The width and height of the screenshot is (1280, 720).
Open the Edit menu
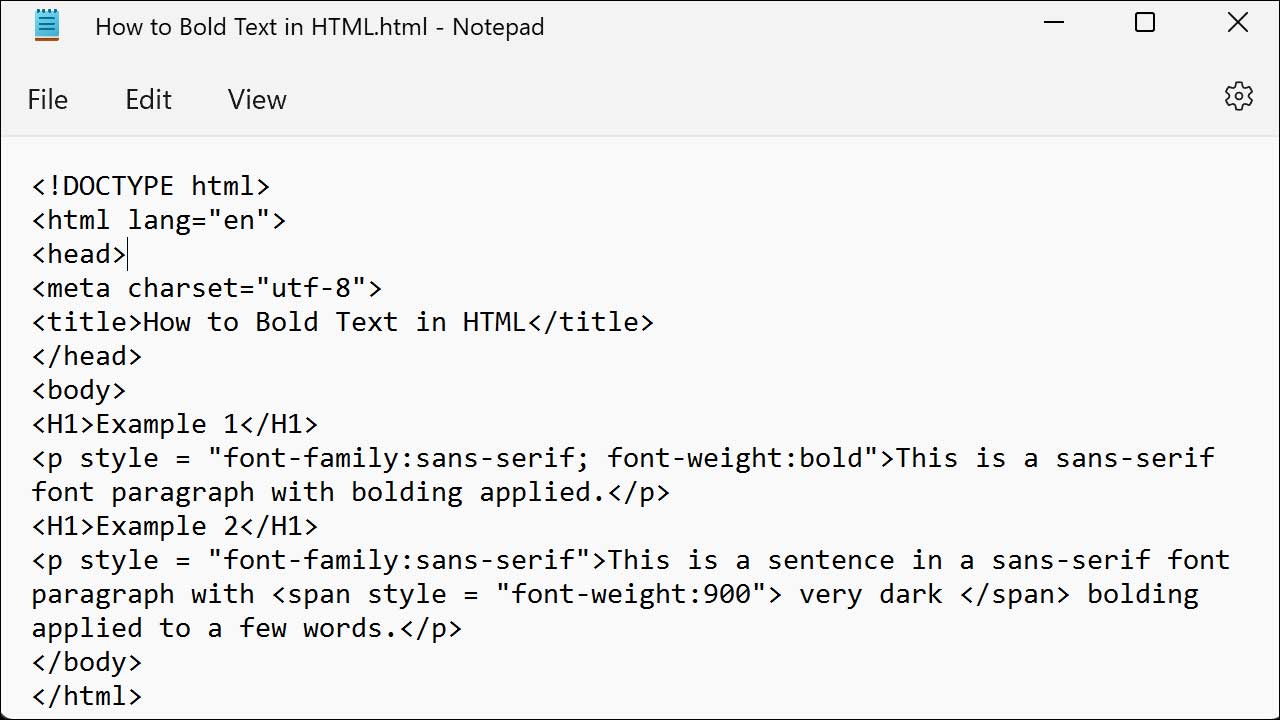point(148,100)
